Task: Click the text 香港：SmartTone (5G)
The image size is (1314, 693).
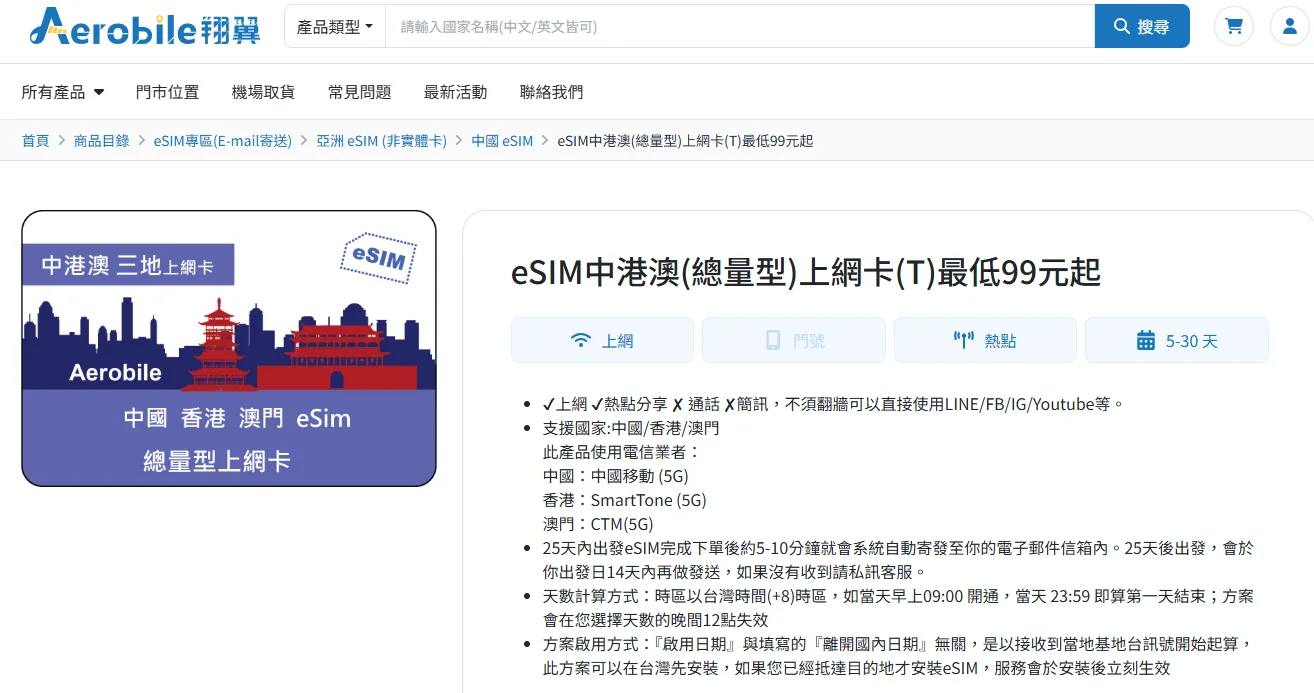Action: pyautogui.click(x=625, y=500)
